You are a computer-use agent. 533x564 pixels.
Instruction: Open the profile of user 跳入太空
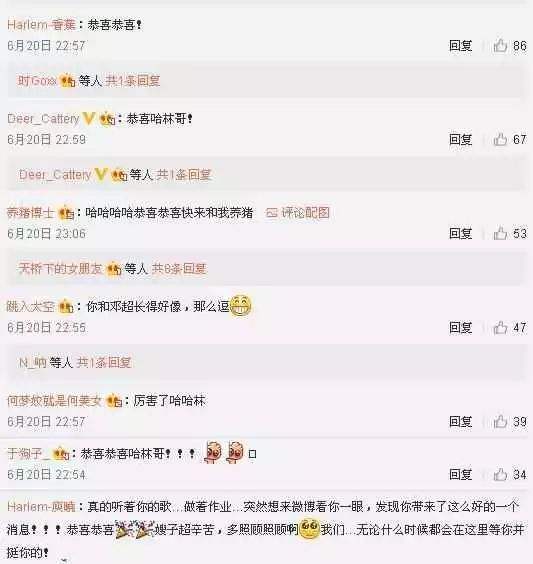click(31, 306)
